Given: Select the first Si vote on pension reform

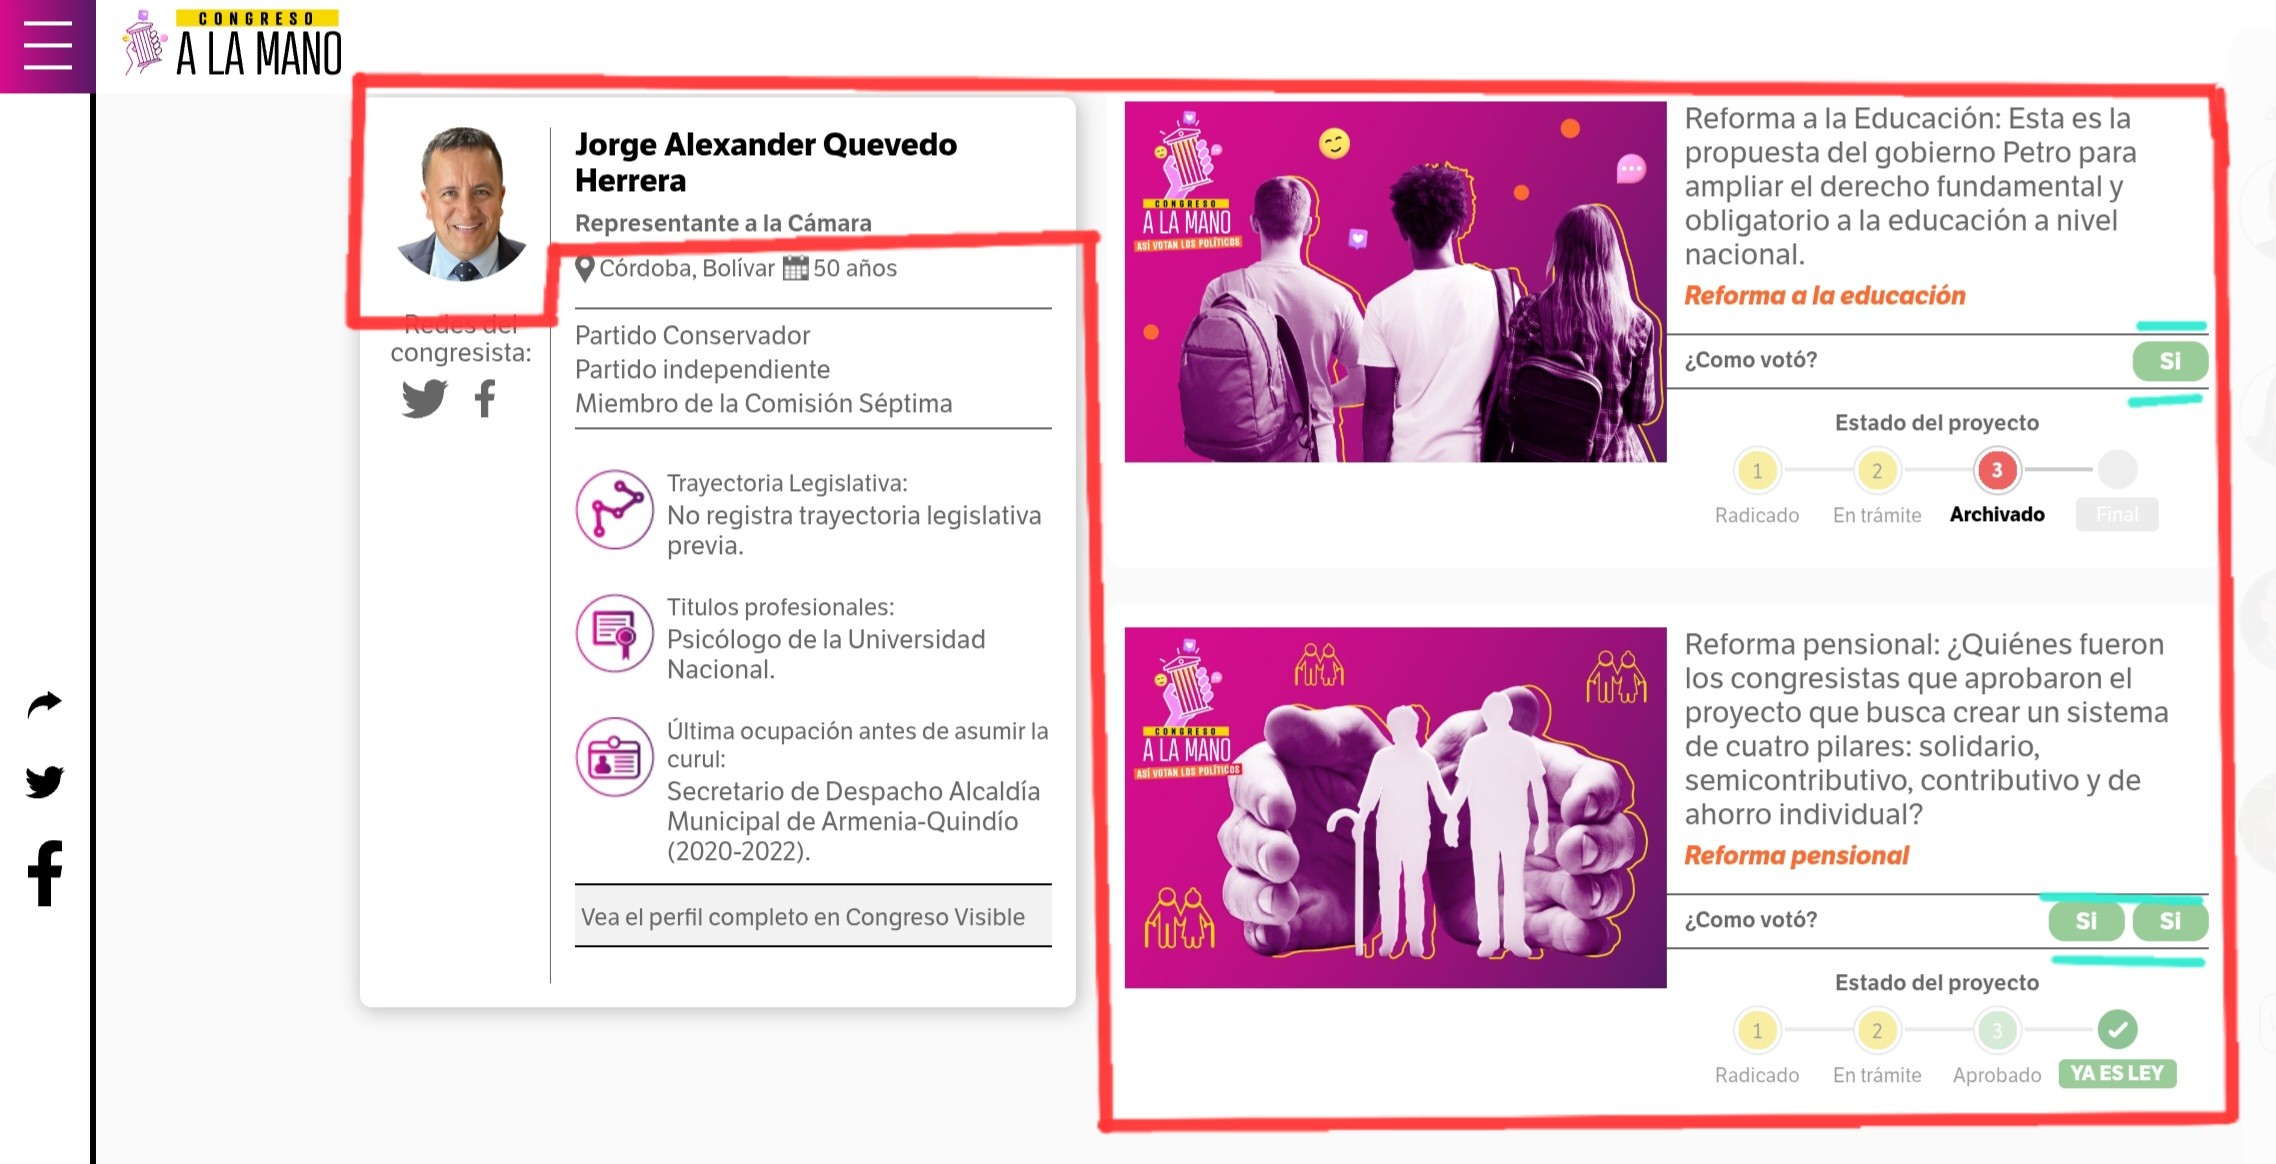Looking at the screenshot, I should click(2085, 921).
